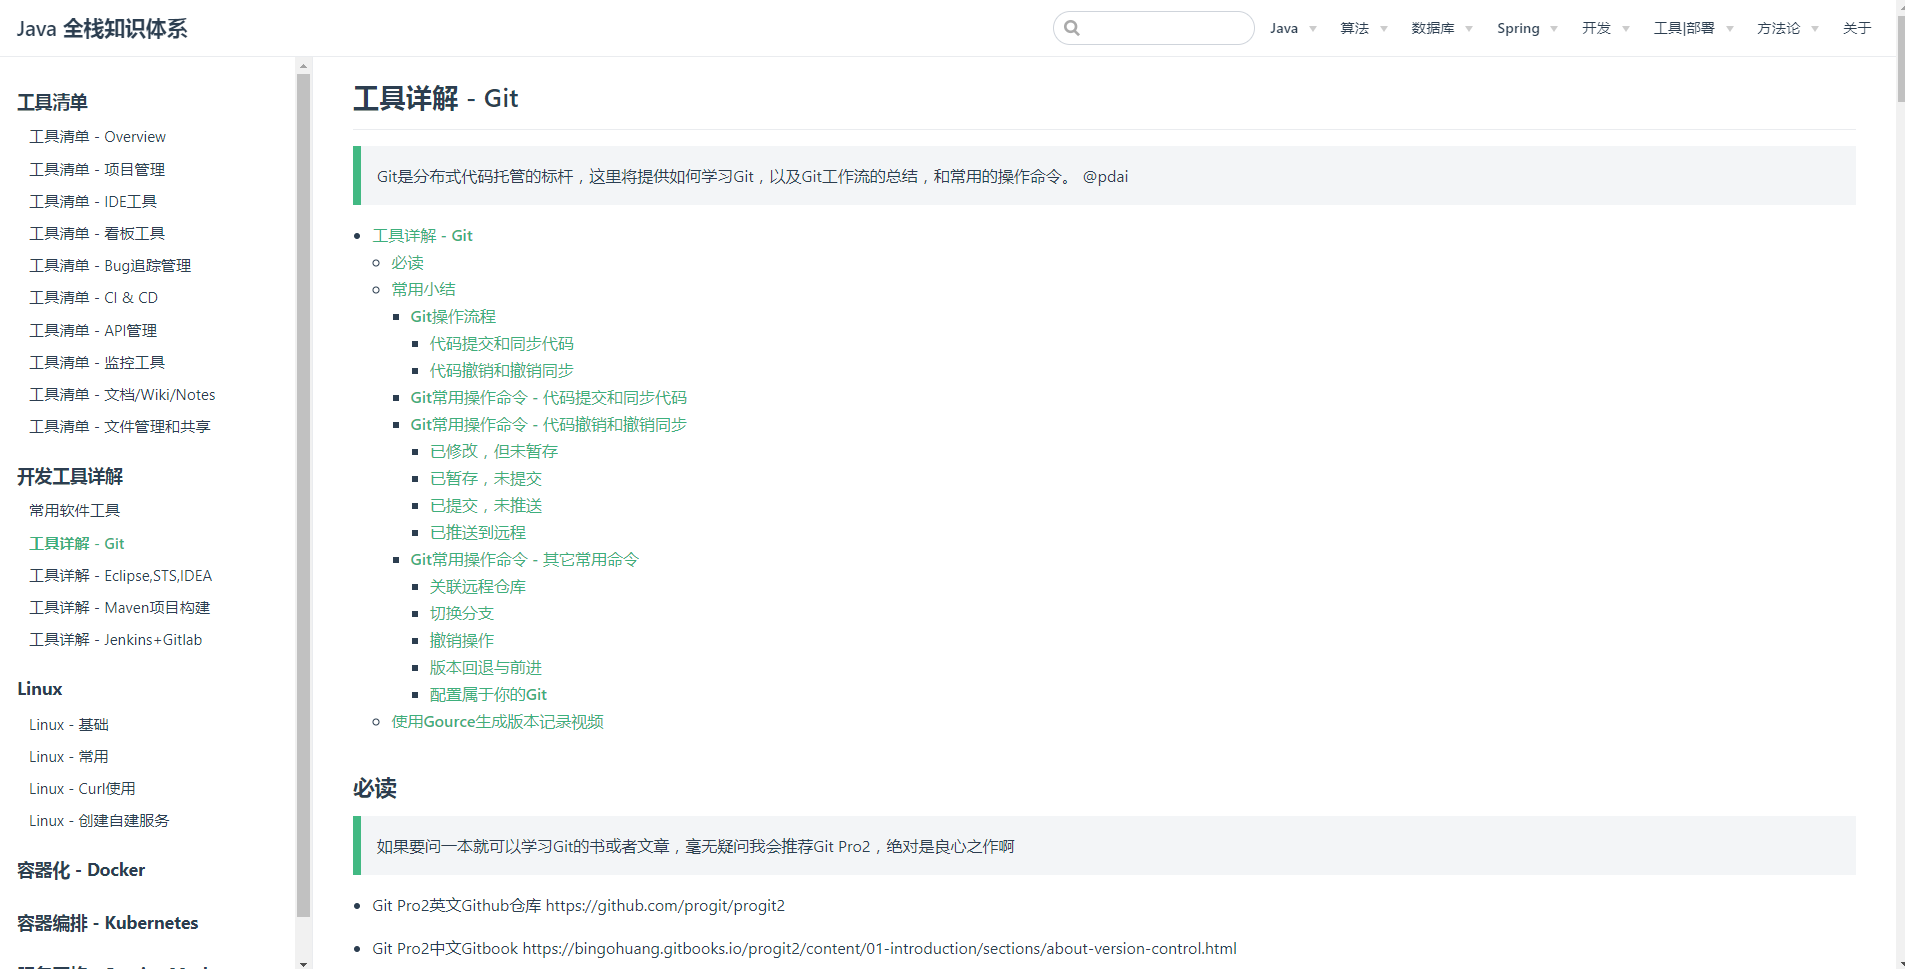Jump to 常用小结 in contents
Screen dimensions: 1905x969
click(x=424, y=289)
